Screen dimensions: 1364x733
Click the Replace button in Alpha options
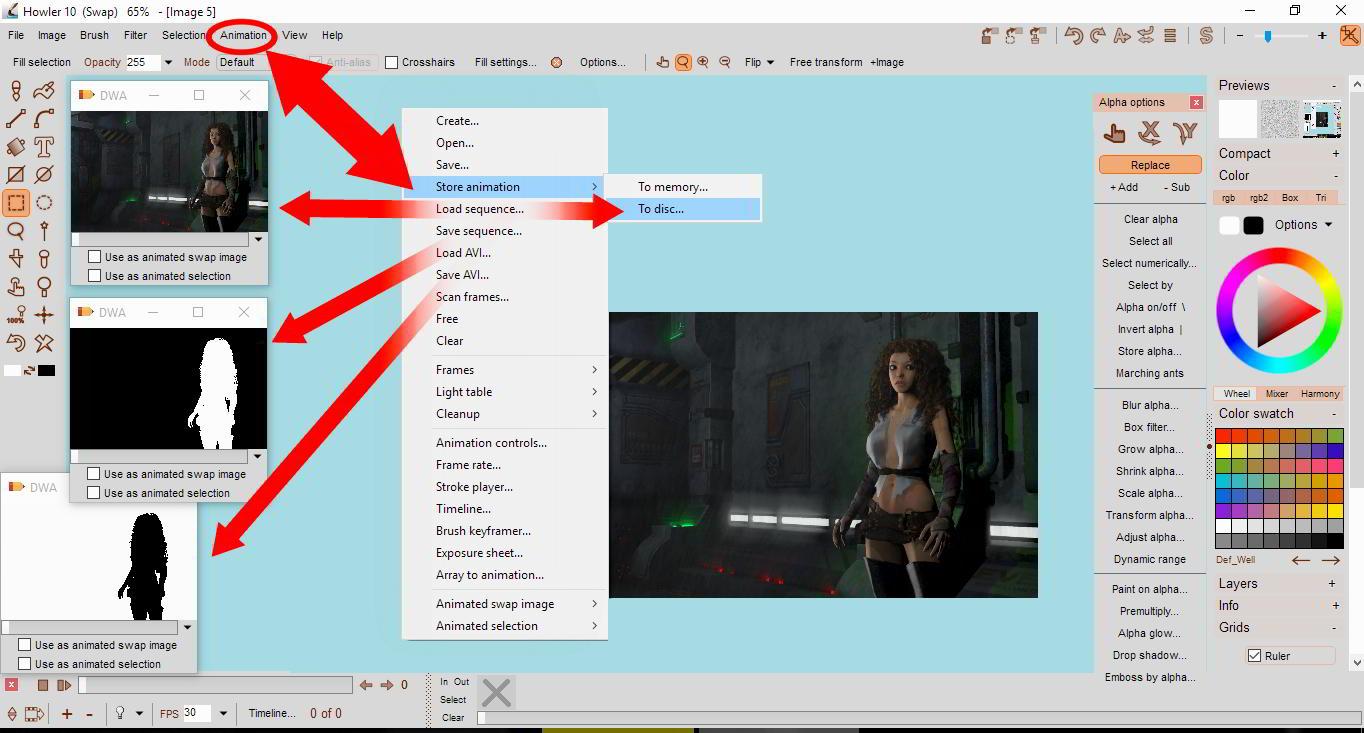(1150, 165)
